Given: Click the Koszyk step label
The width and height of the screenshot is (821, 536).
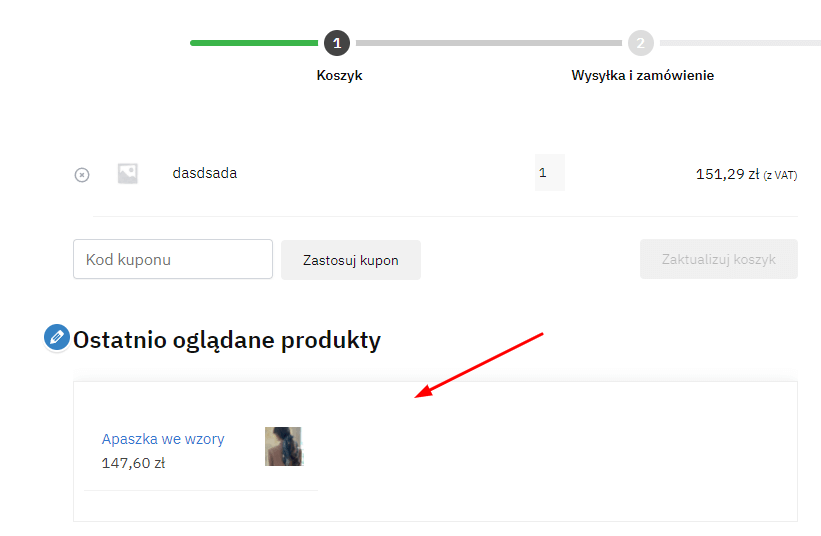Looking at the screenshot, I should 339,75.
